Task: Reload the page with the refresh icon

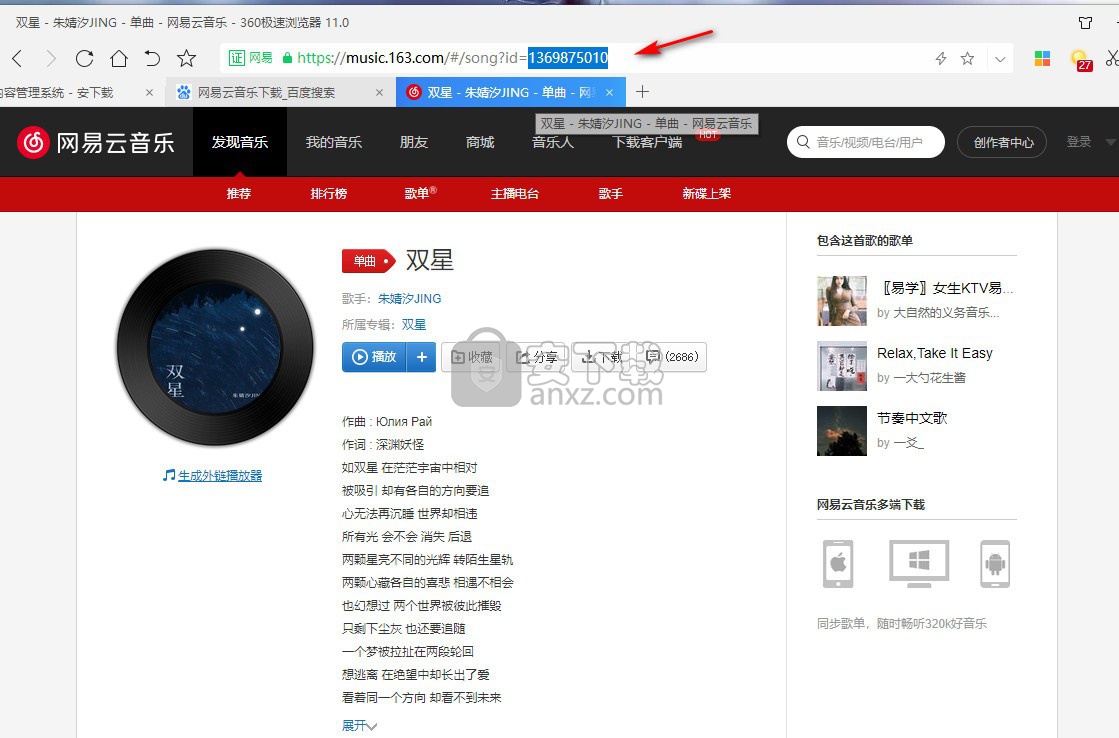Action: (84, 58)
